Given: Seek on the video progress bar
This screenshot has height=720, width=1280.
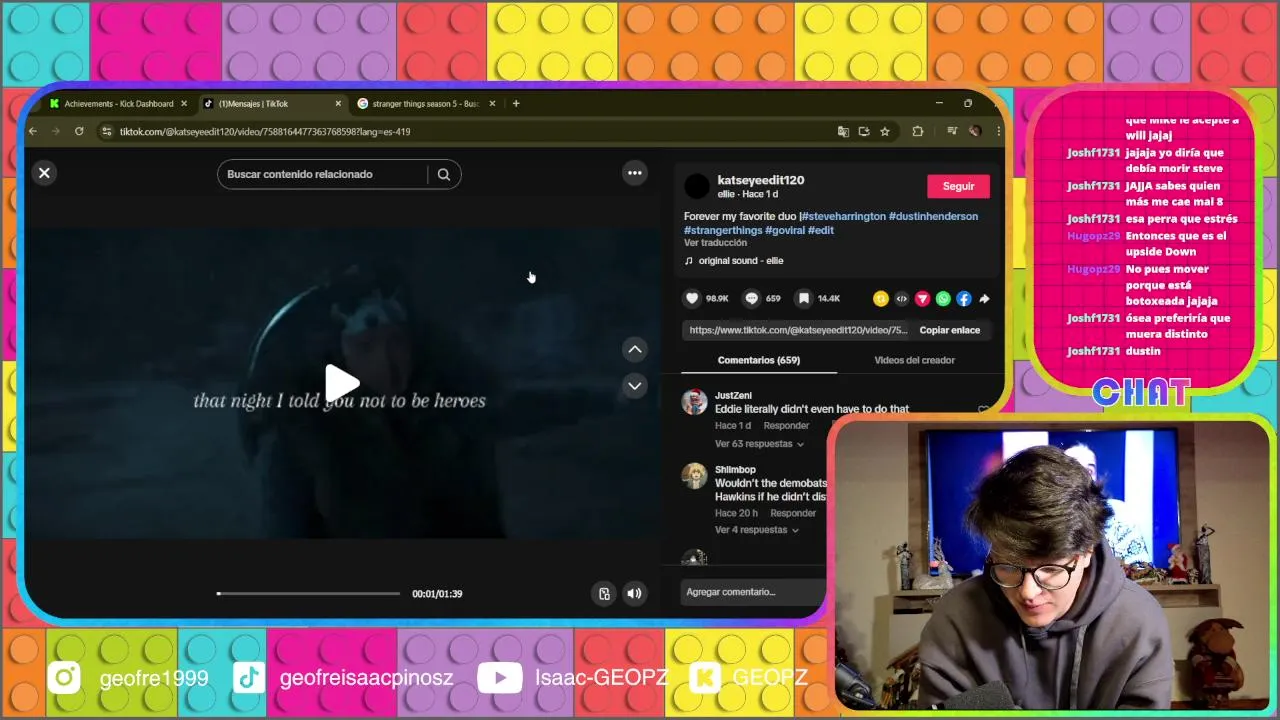Looking at the screenshot, I should (308, 593).
